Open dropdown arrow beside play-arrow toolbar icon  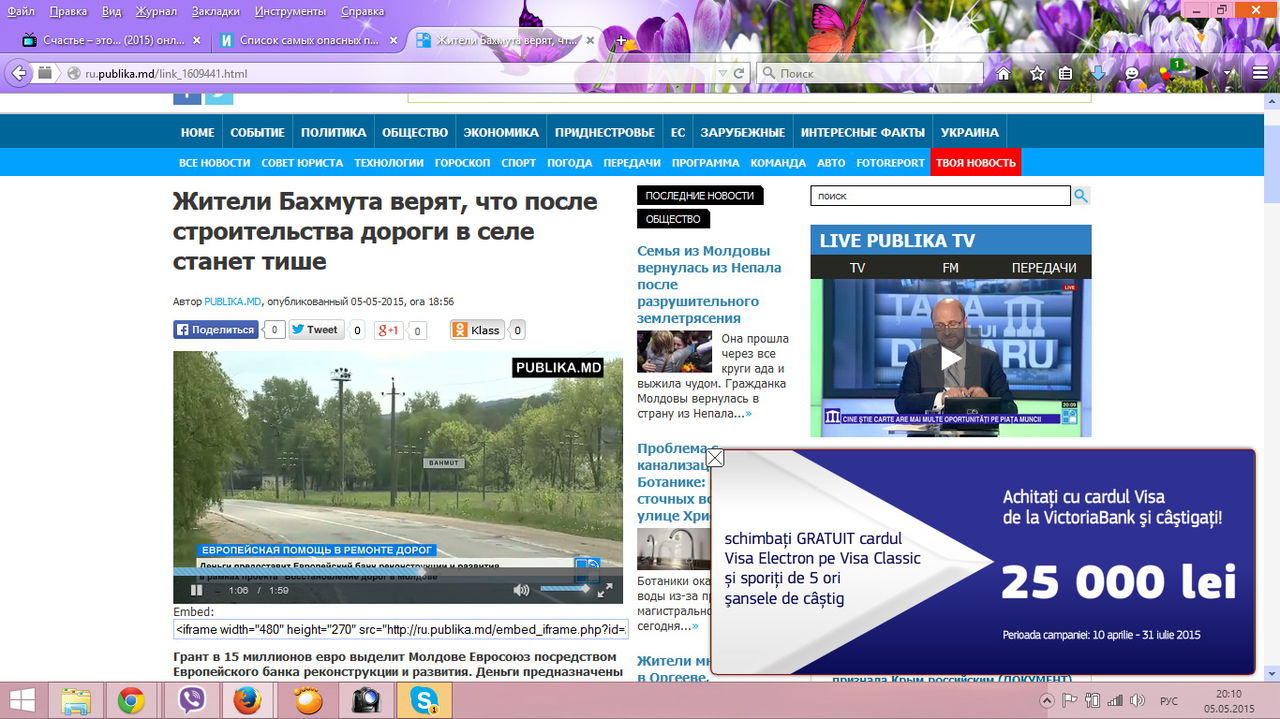tap(1228, 73)
